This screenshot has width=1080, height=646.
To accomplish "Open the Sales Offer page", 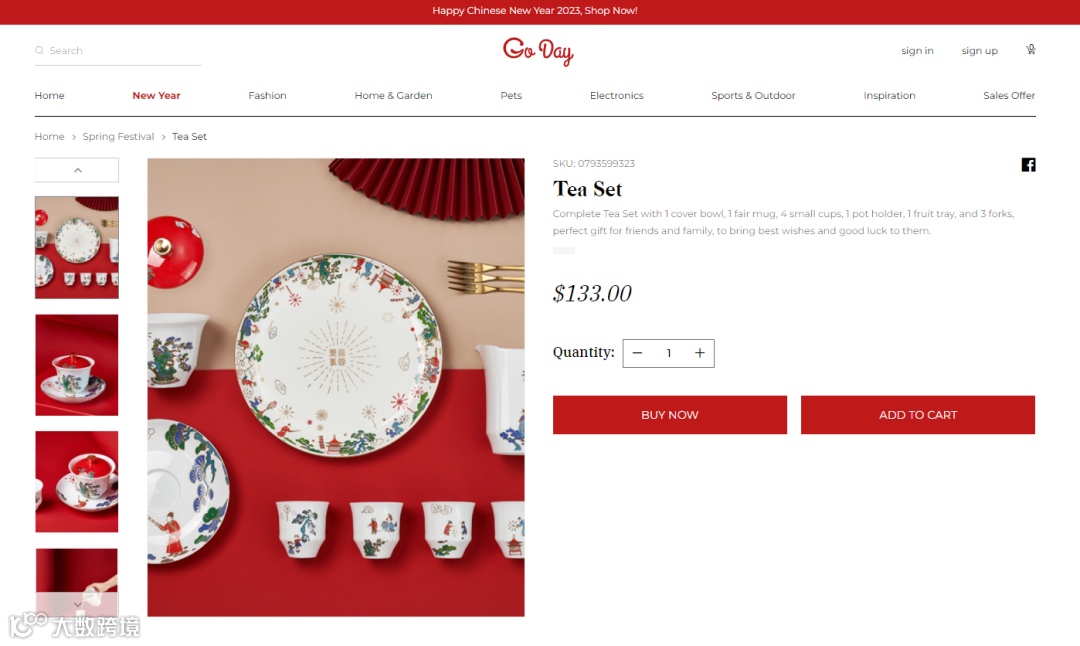I will pyautogui.click(x=1009, y=96).
